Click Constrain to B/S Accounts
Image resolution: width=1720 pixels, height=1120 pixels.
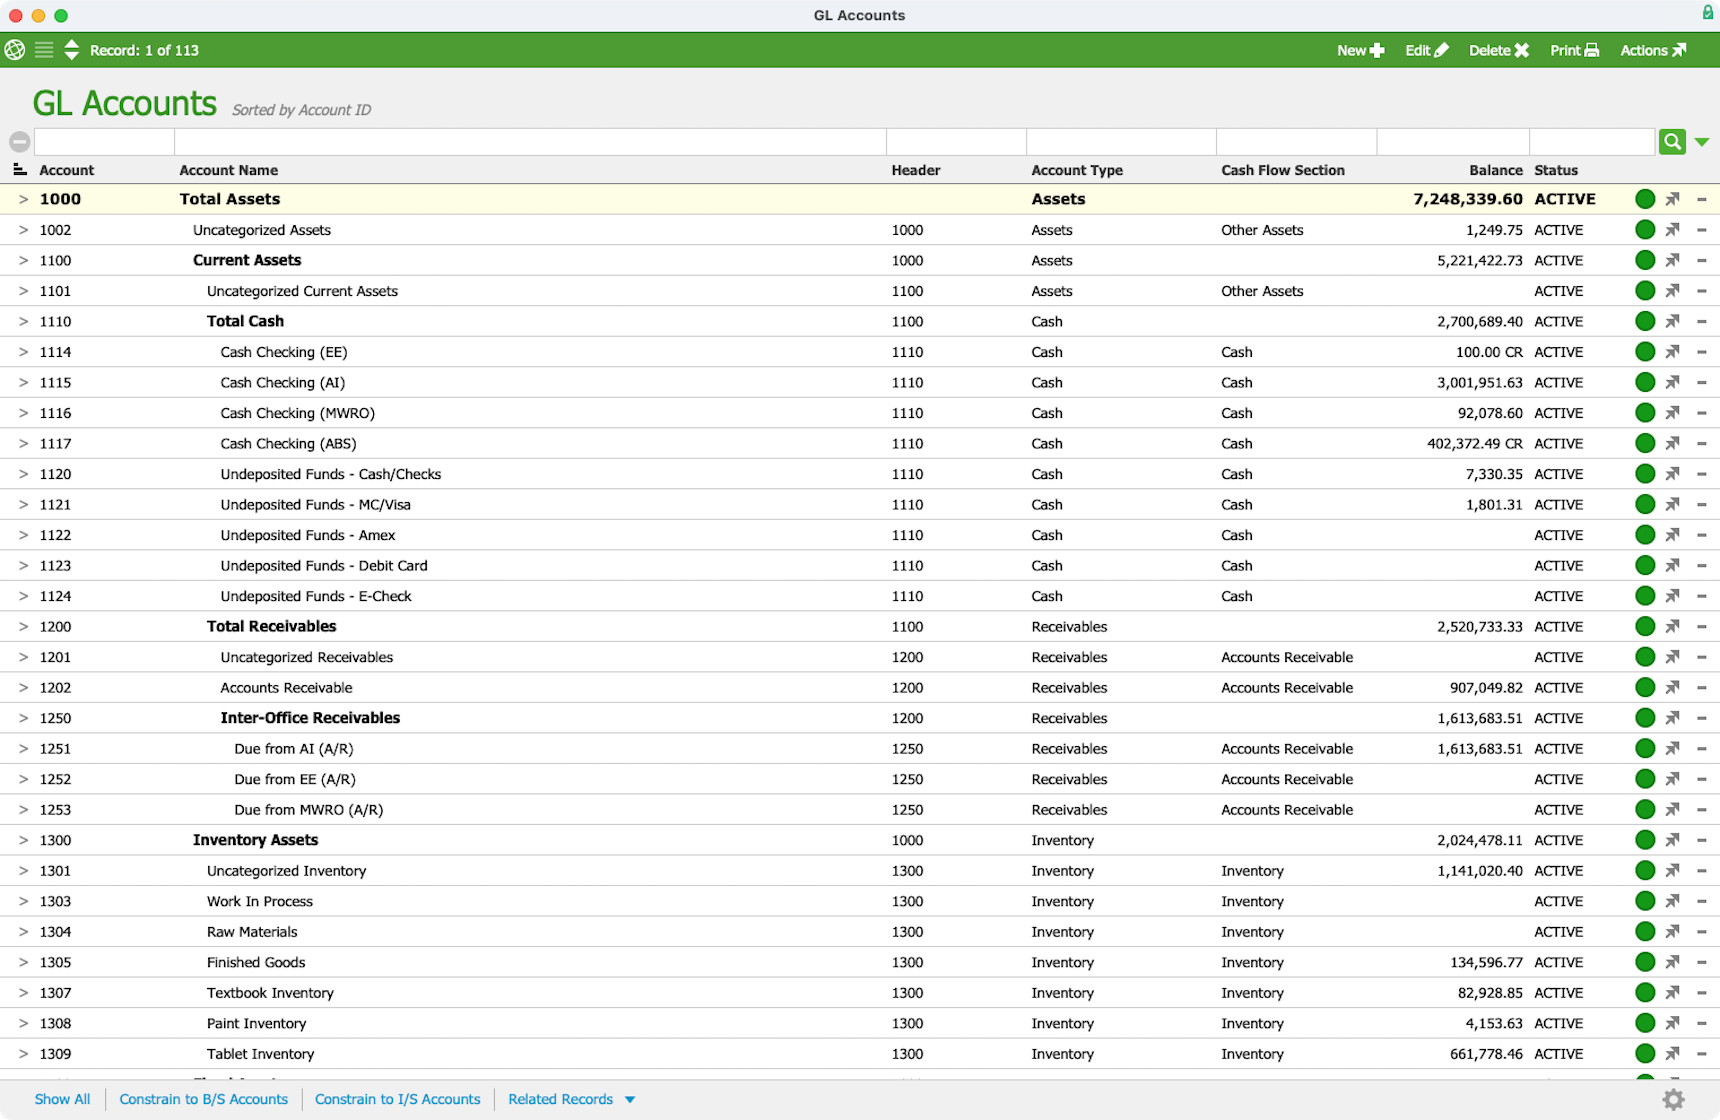[x=203, y=1099]
